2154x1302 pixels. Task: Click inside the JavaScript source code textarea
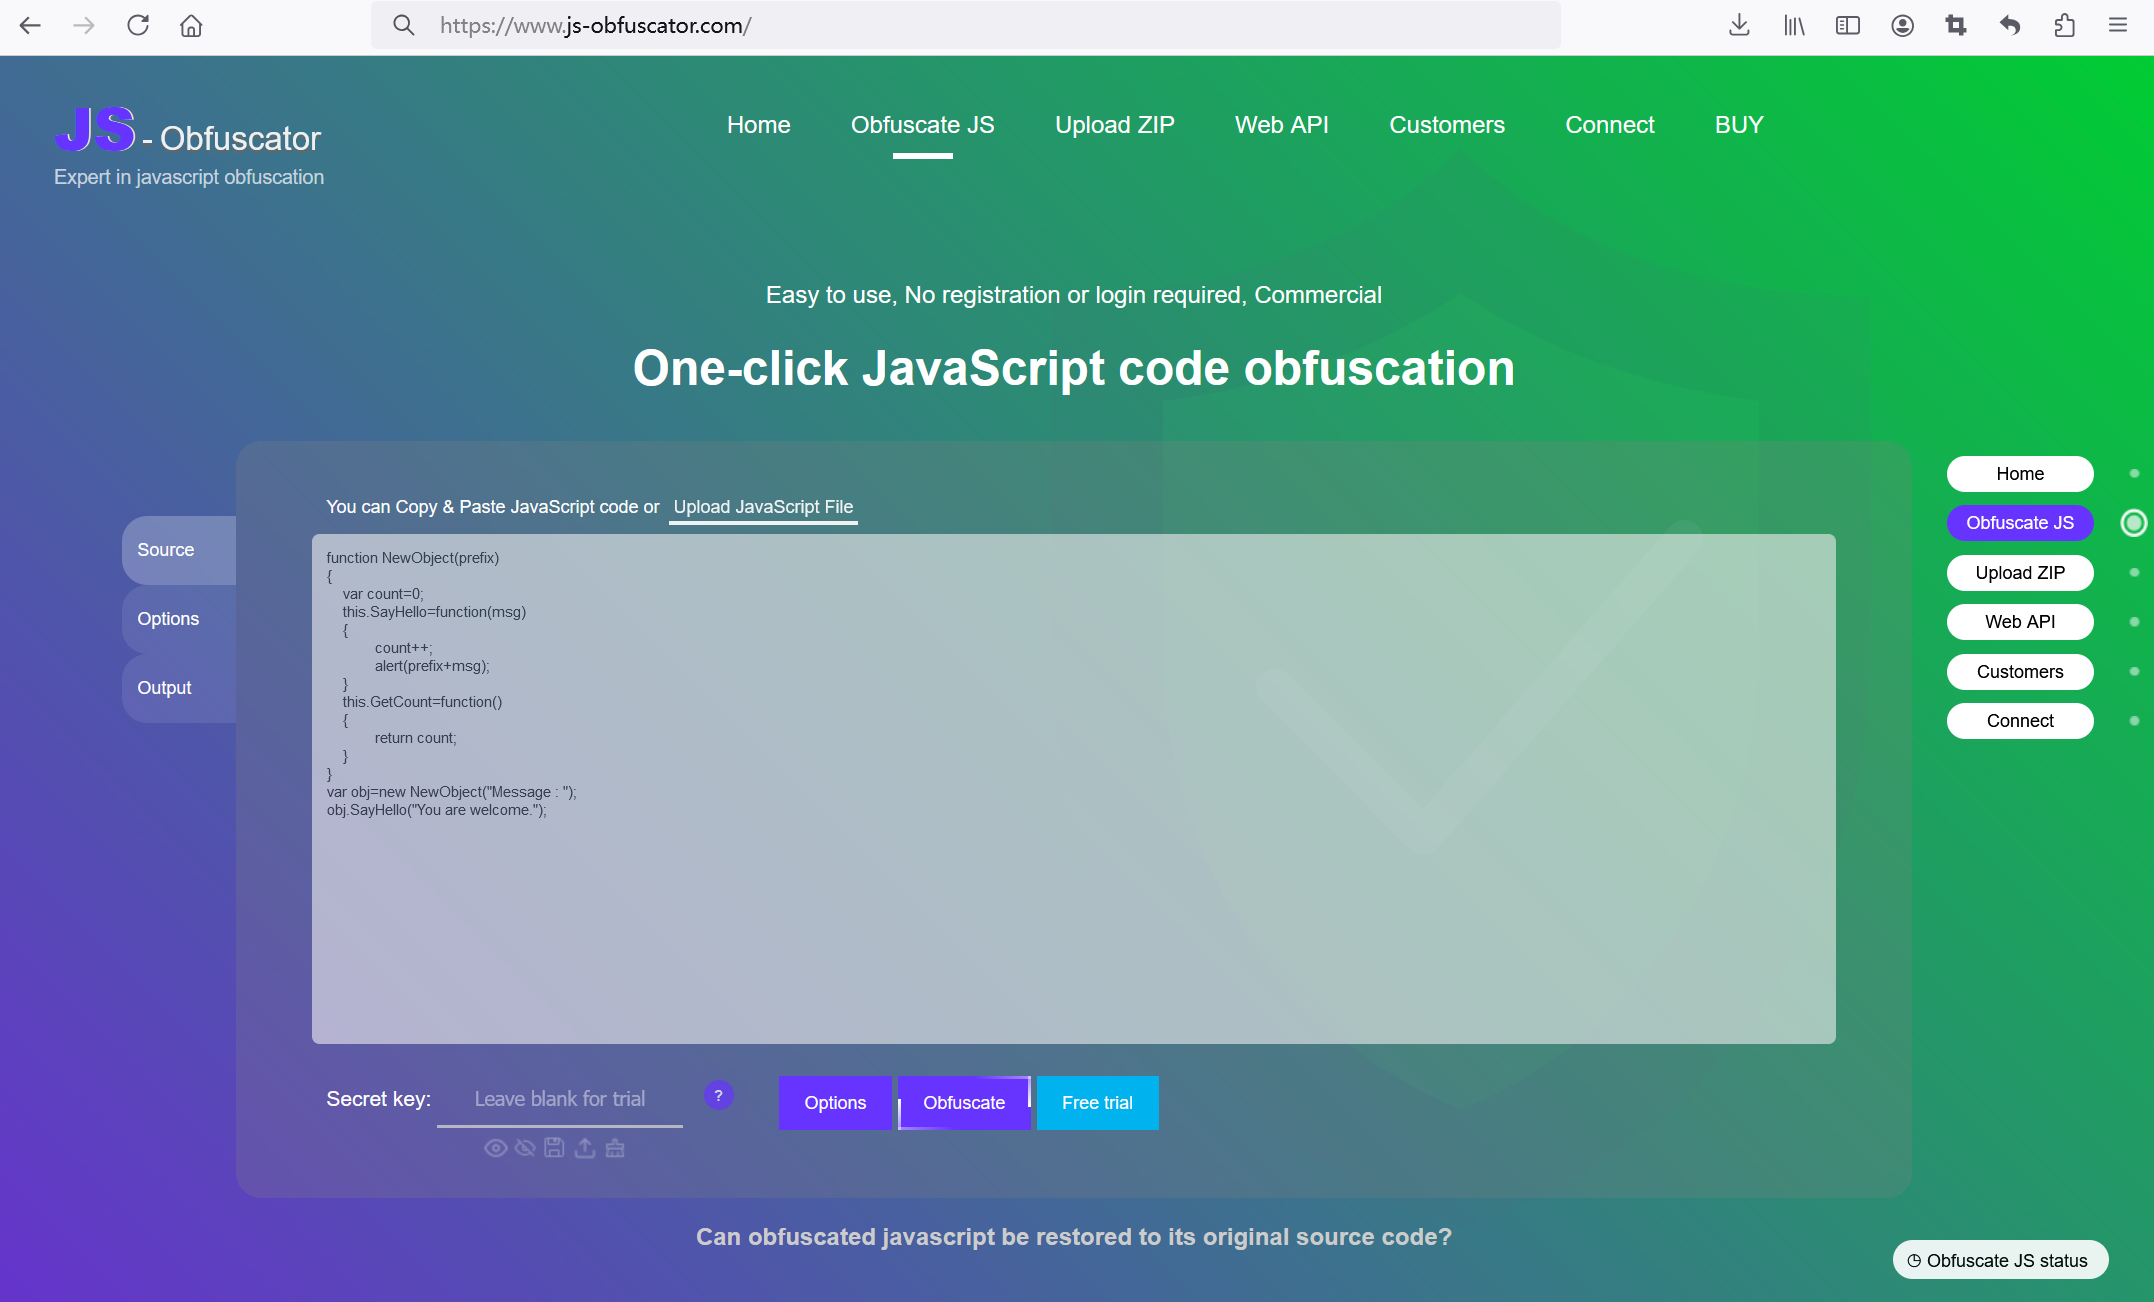click(x=1073, y=789)
